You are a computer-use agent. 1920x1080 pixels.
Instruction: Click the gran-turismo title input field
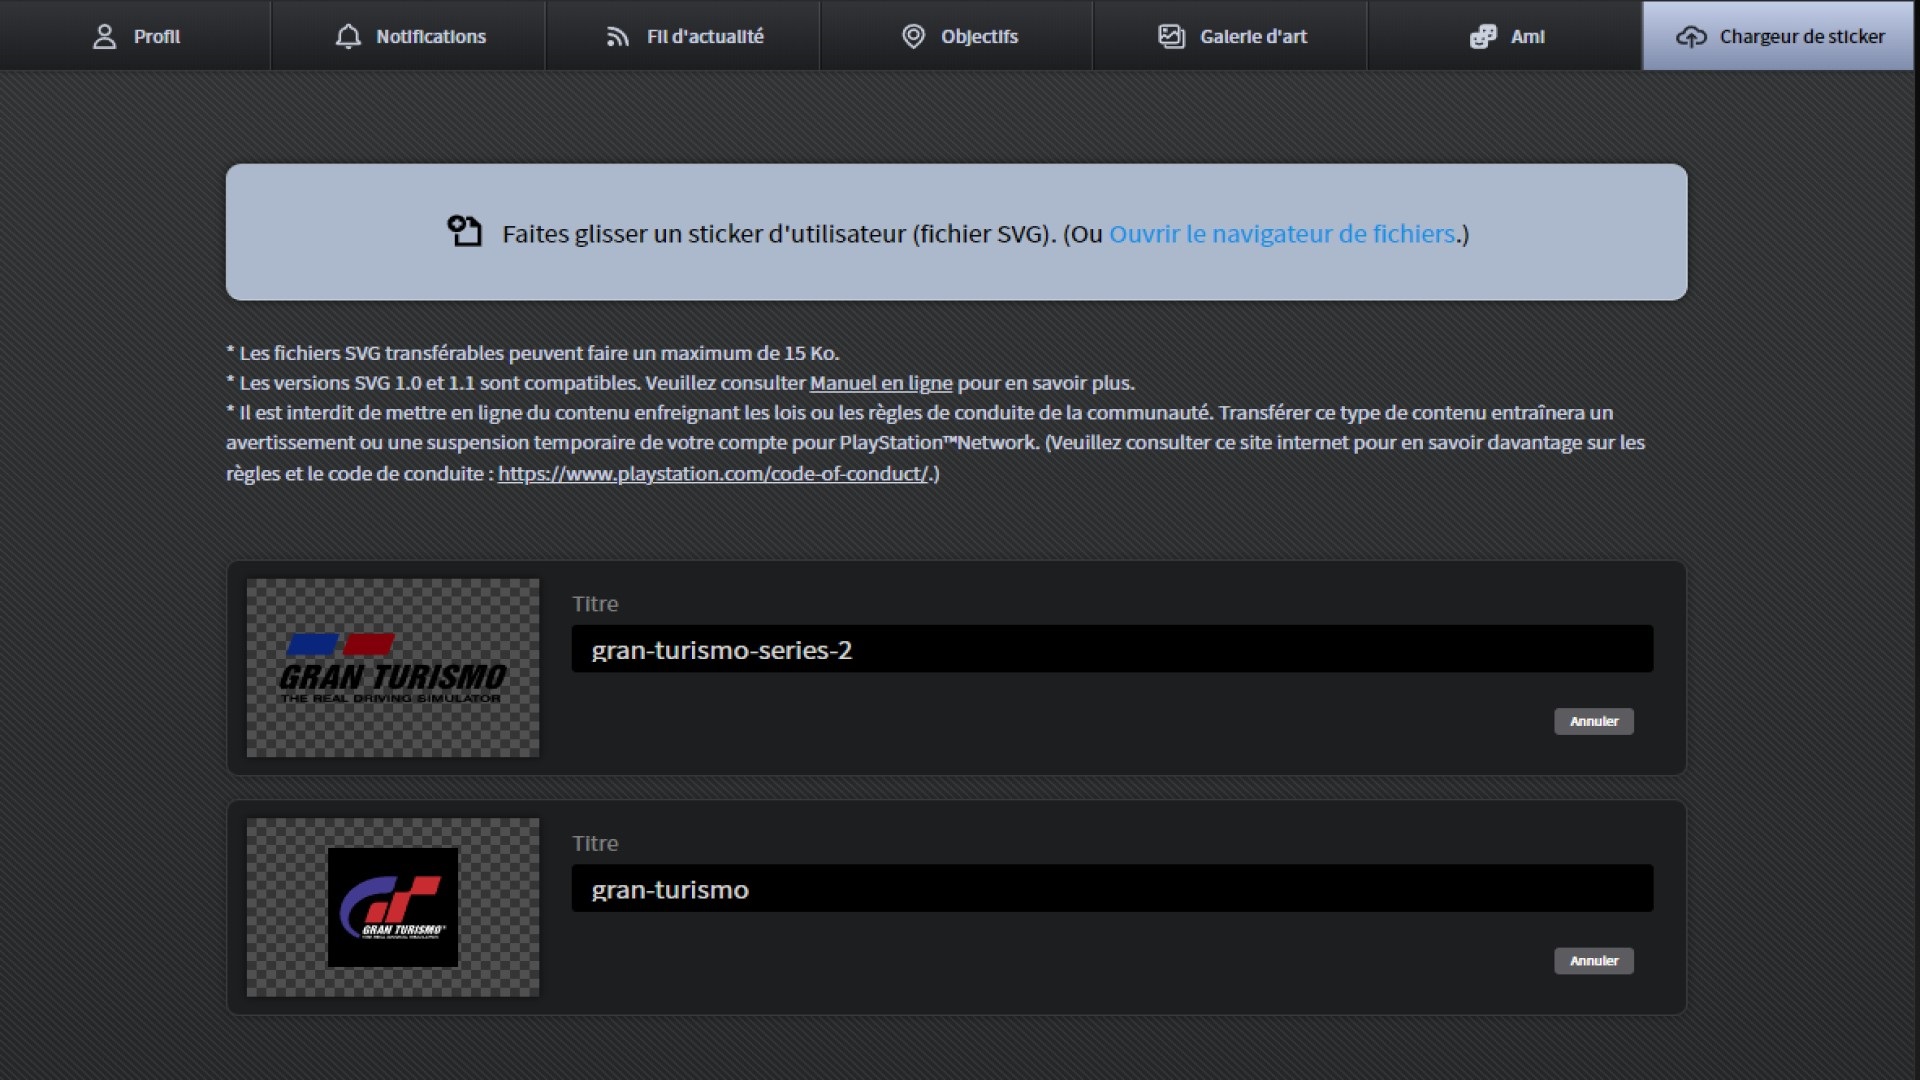point(1112,888)
